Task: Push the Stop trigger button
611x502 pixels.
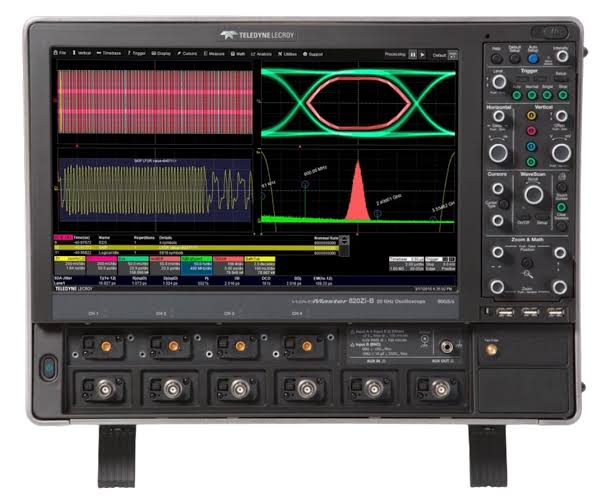Action: coord(563,95)
